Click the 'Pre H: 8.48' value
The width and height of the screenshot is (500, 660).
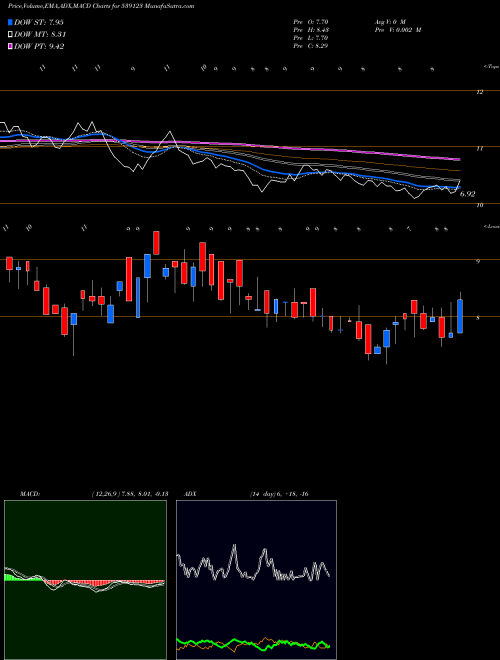pos(311,30)
